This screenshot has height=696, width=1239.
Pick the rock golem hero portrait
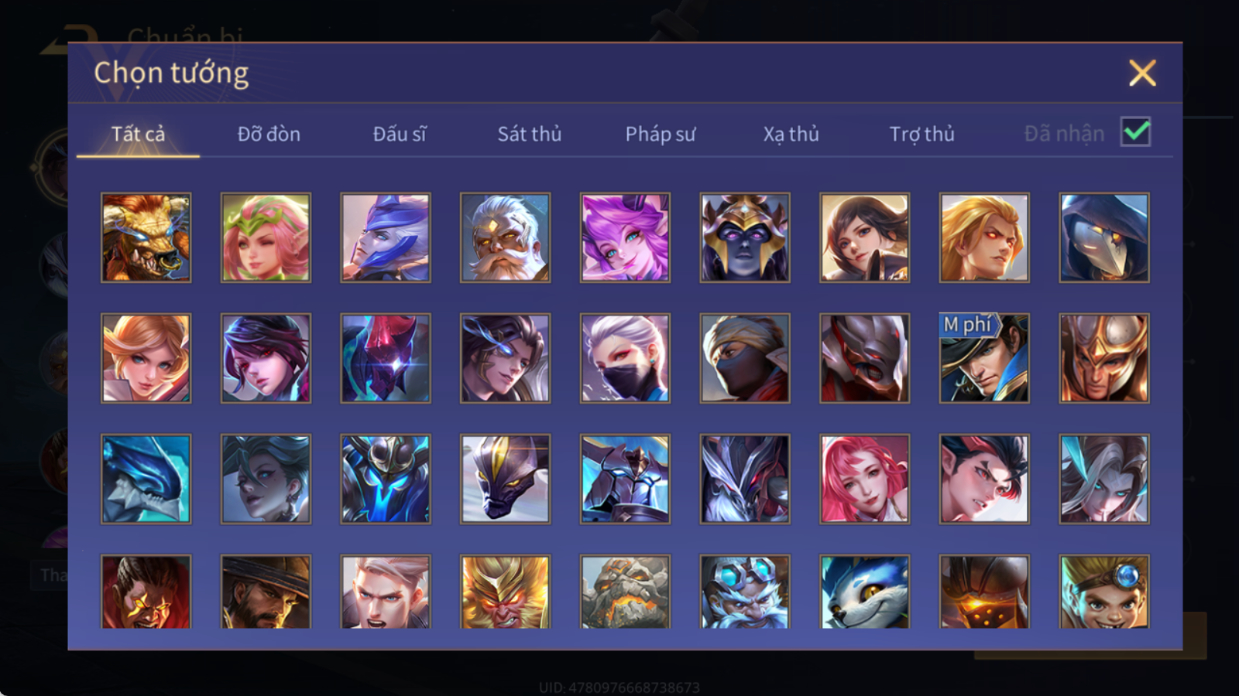tap(625, 592)
